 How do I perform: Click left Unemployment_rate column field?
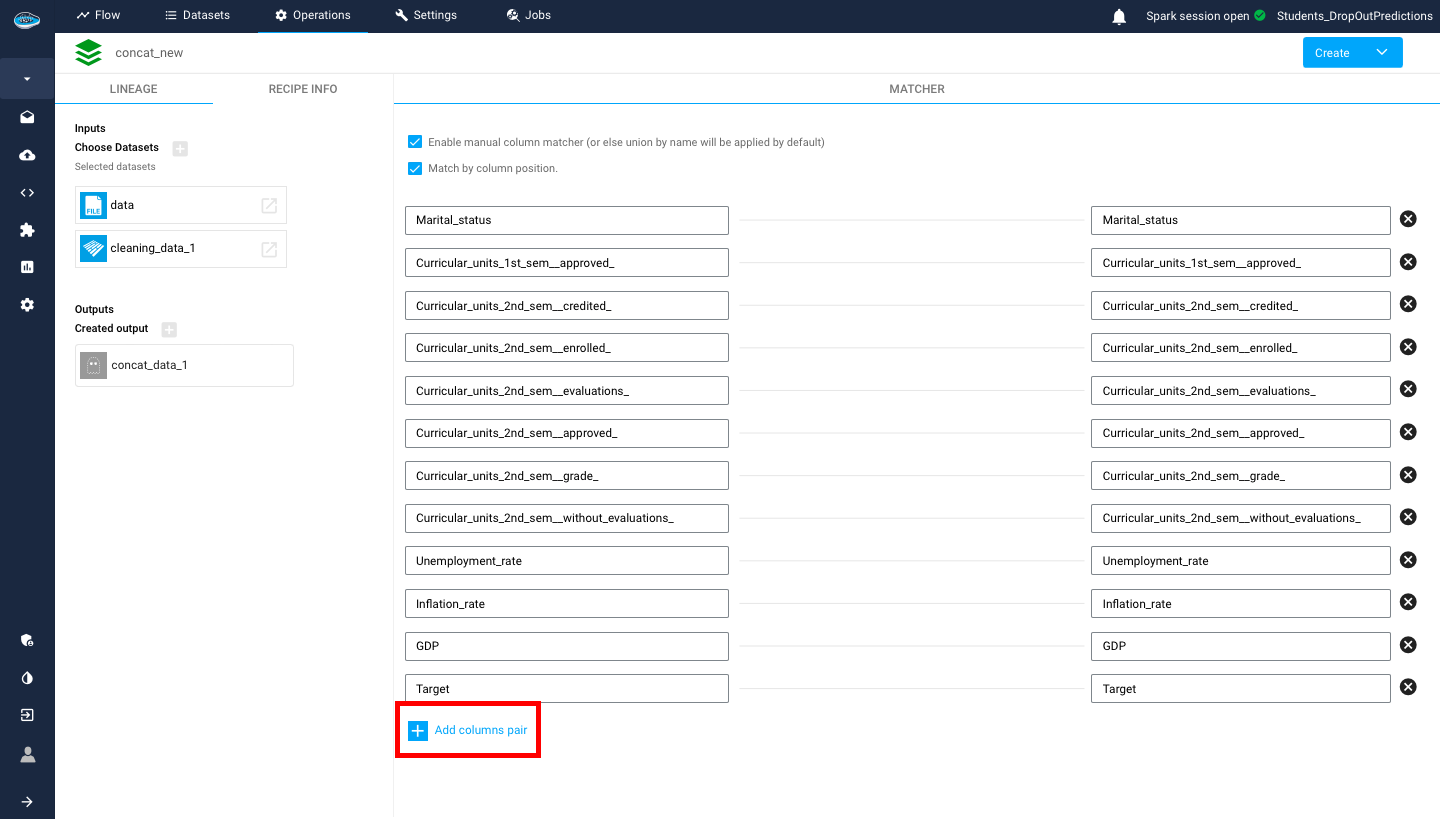pos(566,561)
